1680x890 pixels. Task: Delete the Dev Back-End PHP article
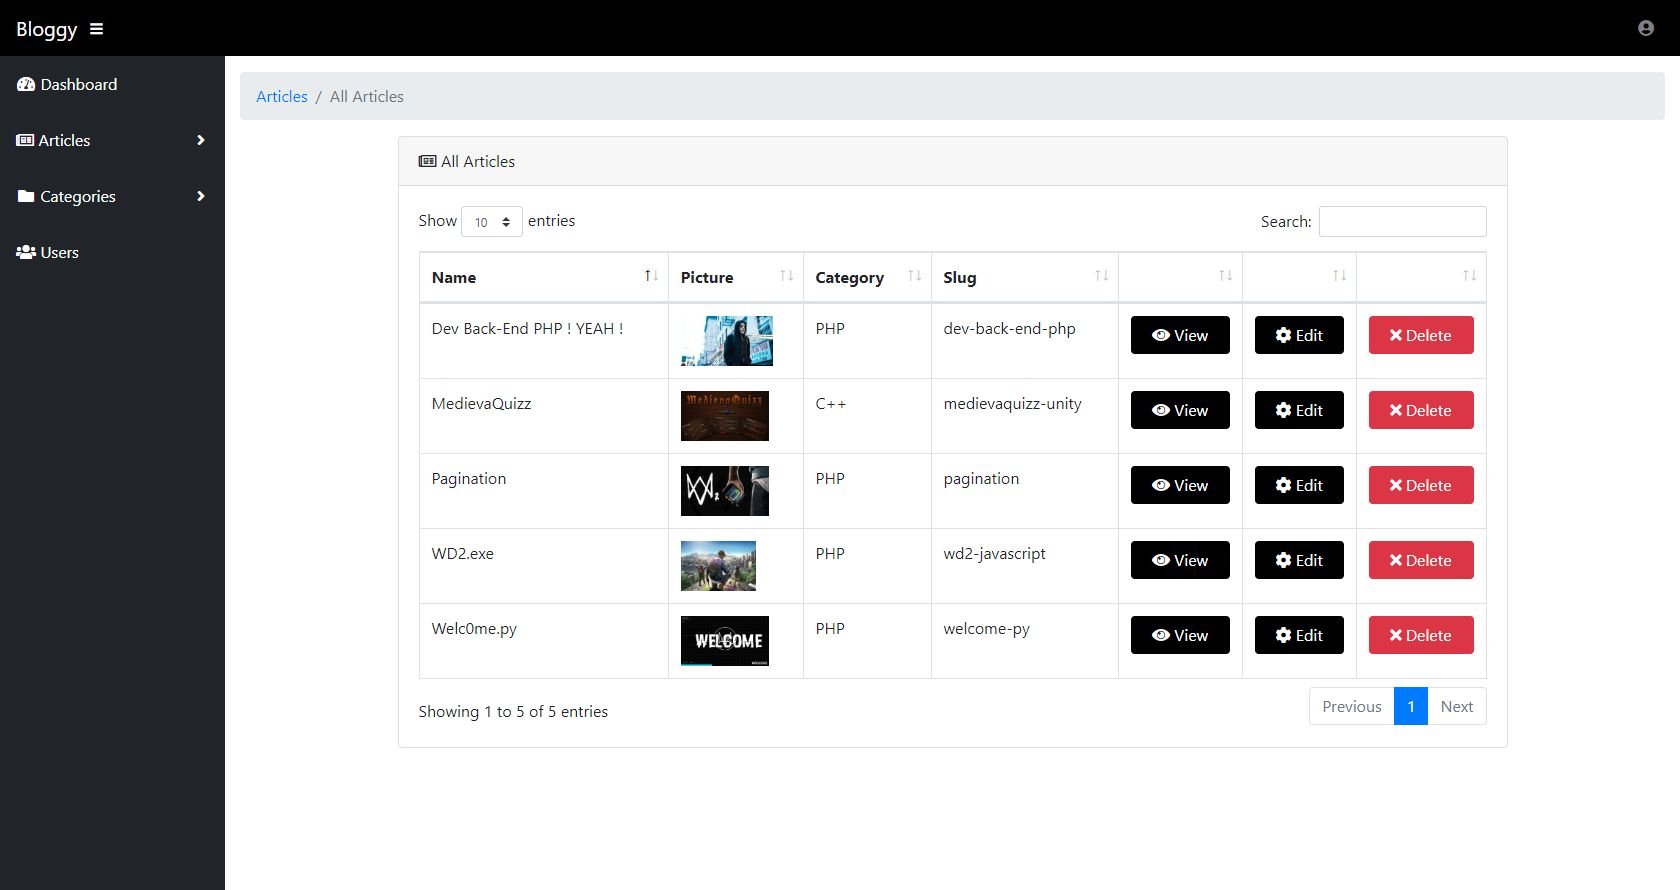click(1421, 335)
